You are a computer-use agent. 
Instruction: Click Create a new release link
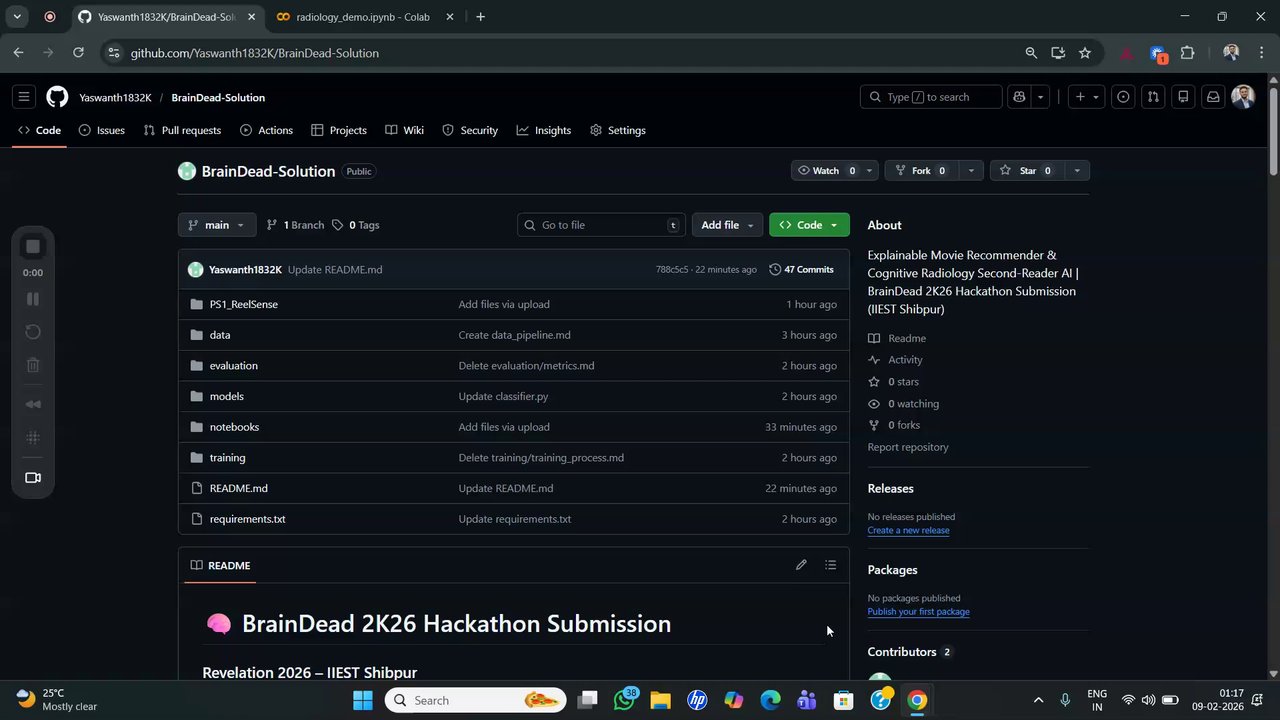(908, 530)
